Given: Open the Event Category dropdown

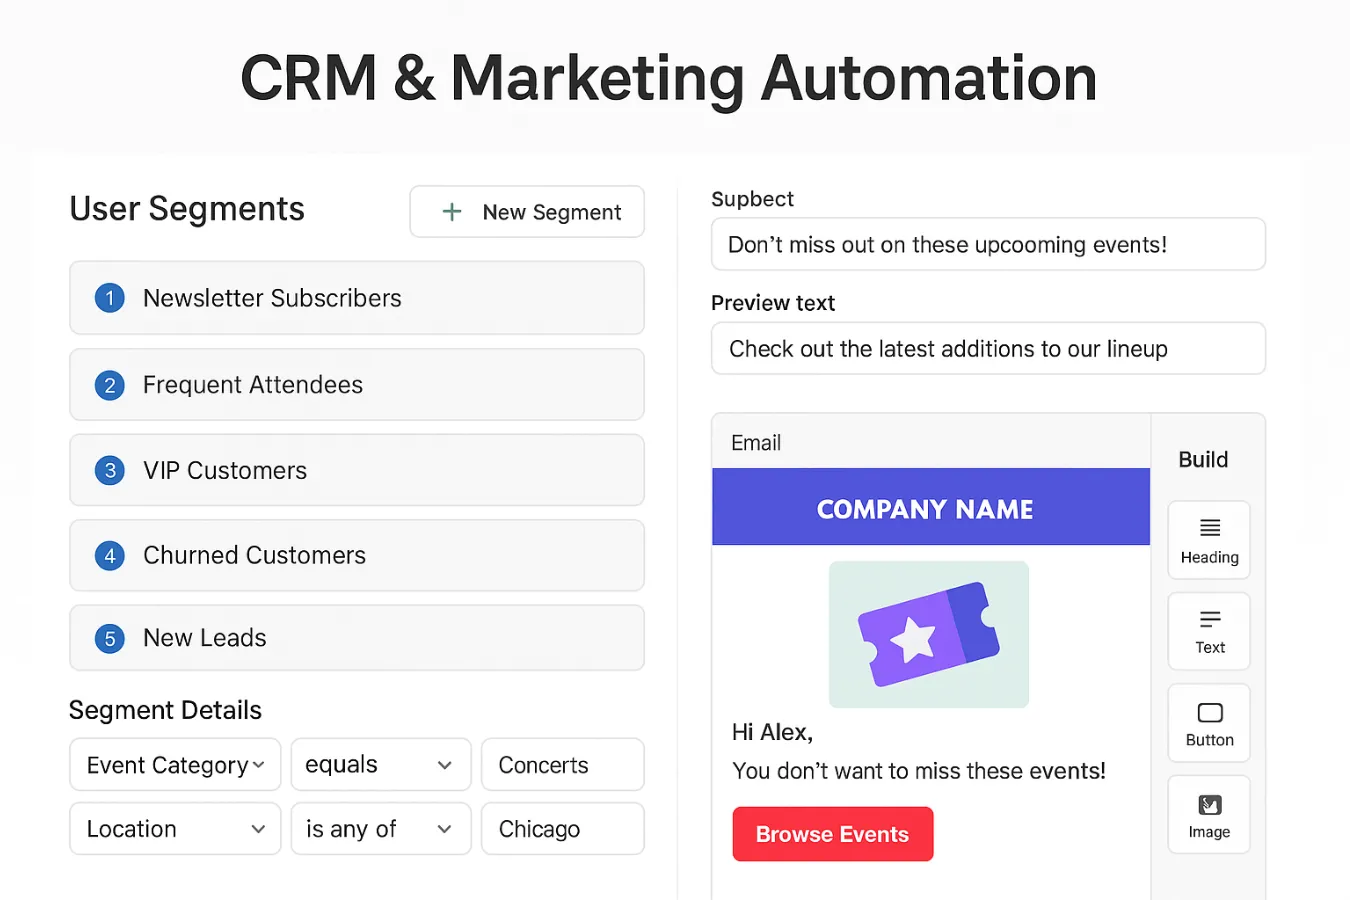Looking at the screenshot, I should 175,764.
